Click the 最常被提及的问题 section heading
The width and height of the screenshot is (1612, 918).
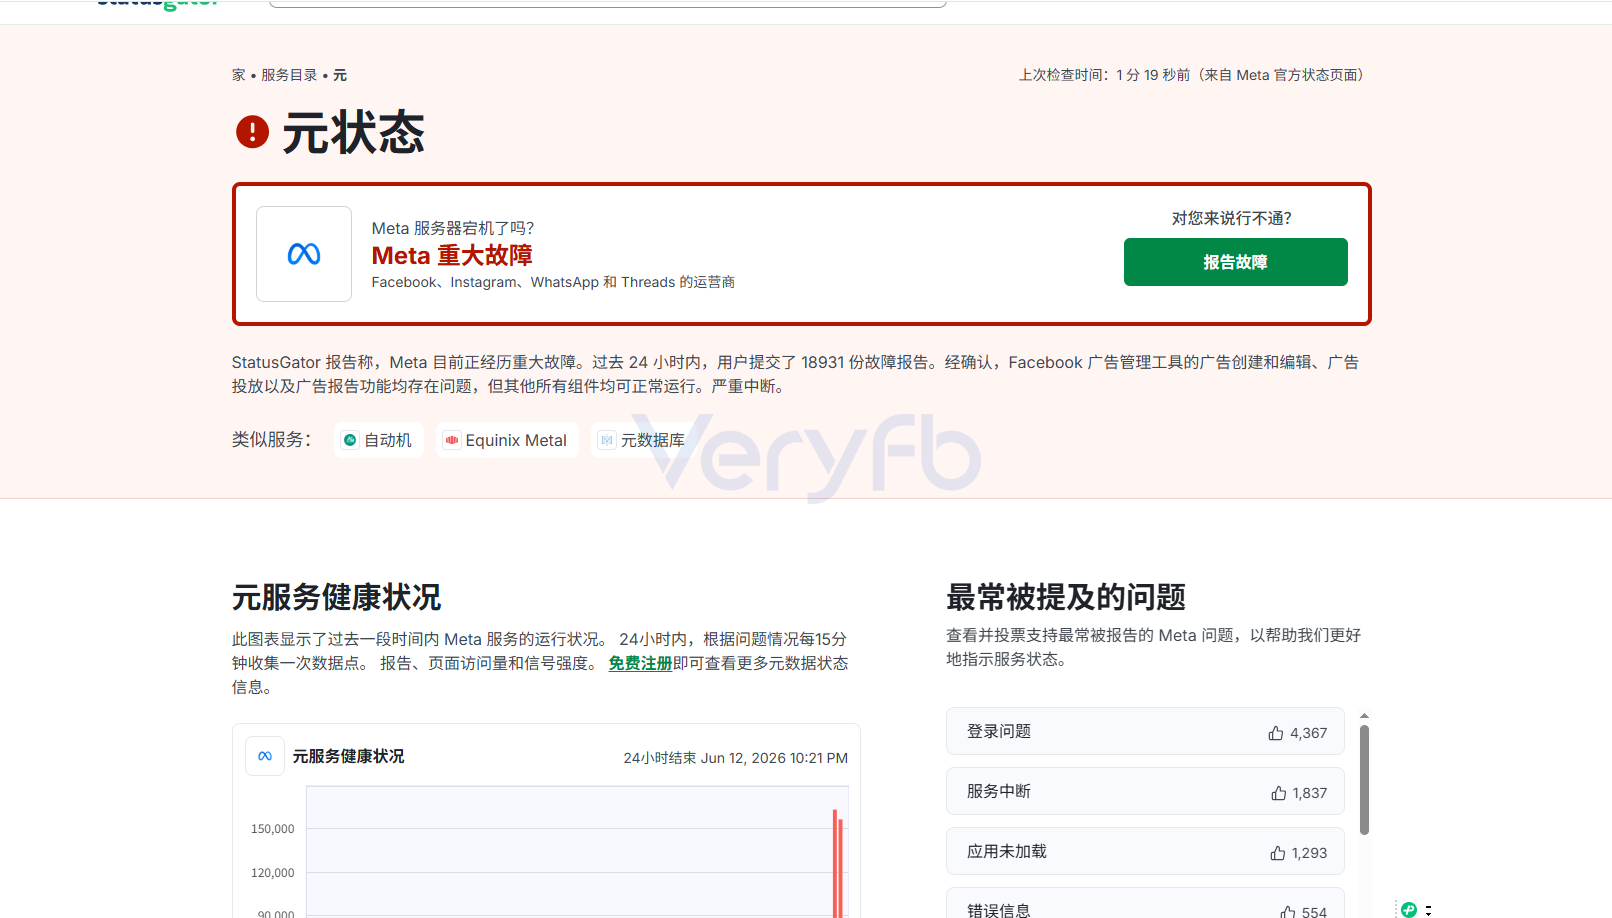click(1066, 597)
